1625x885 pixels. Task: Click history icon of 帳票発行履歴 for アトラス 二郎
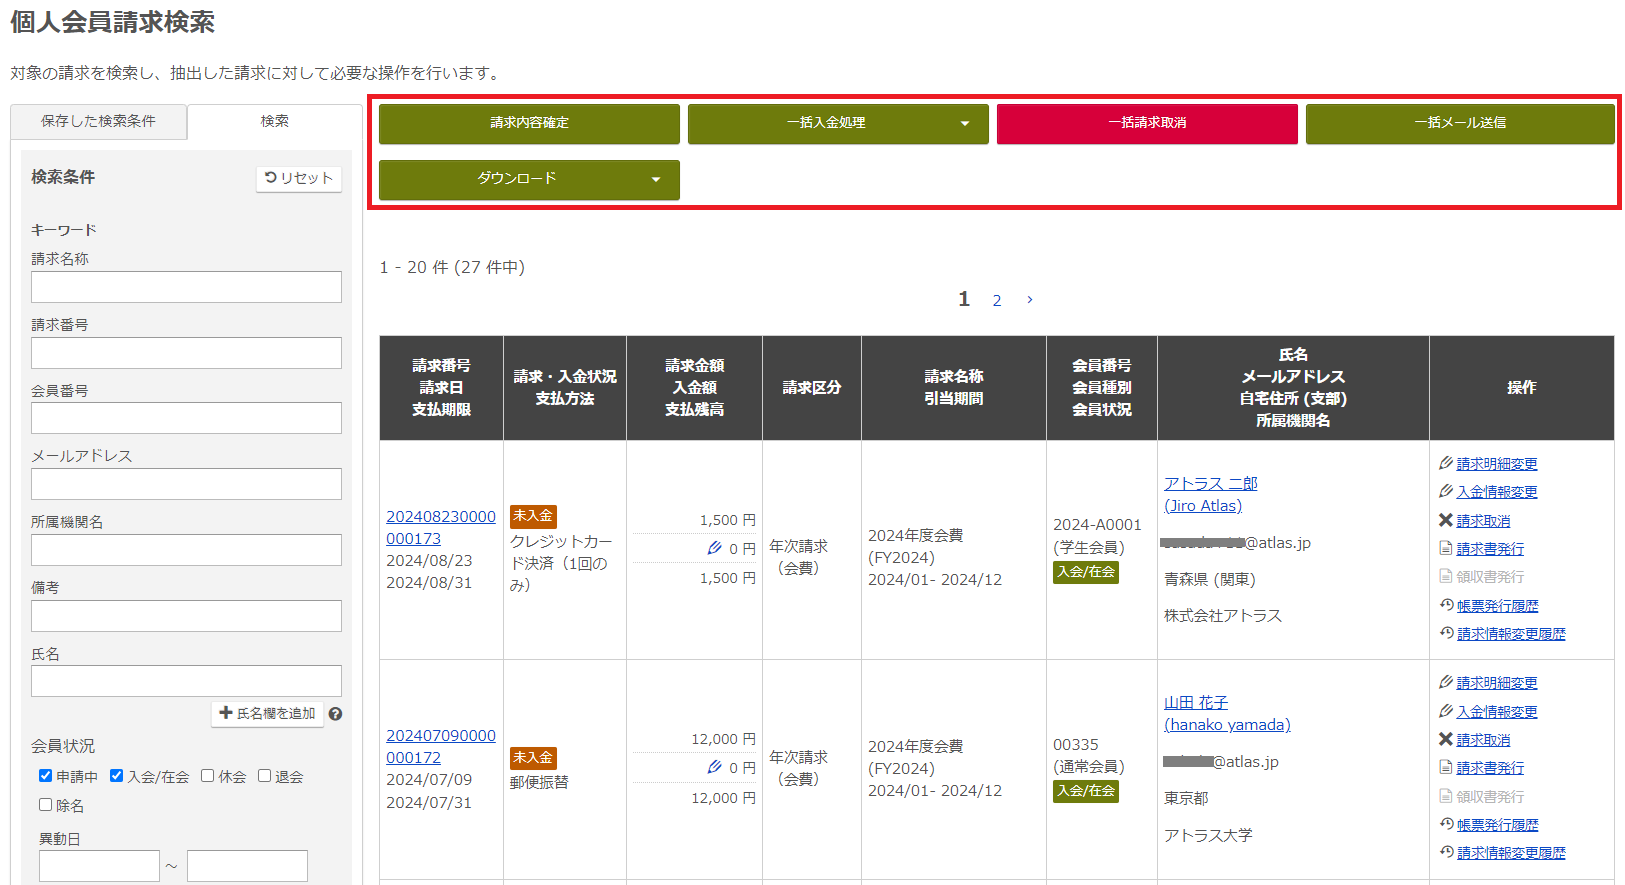(1446, 605)
